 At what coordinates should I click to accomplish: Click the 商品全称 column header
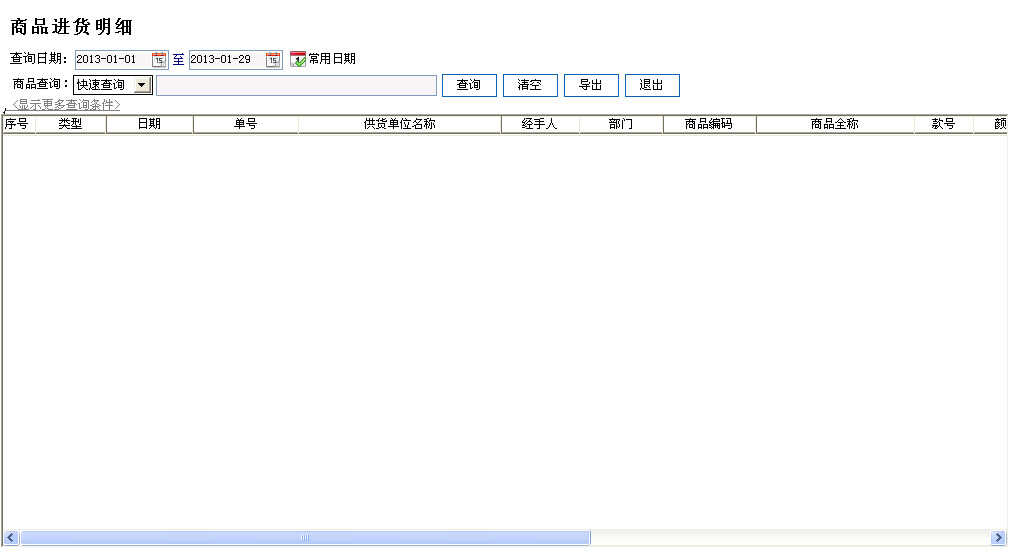(x=835, y=124)
